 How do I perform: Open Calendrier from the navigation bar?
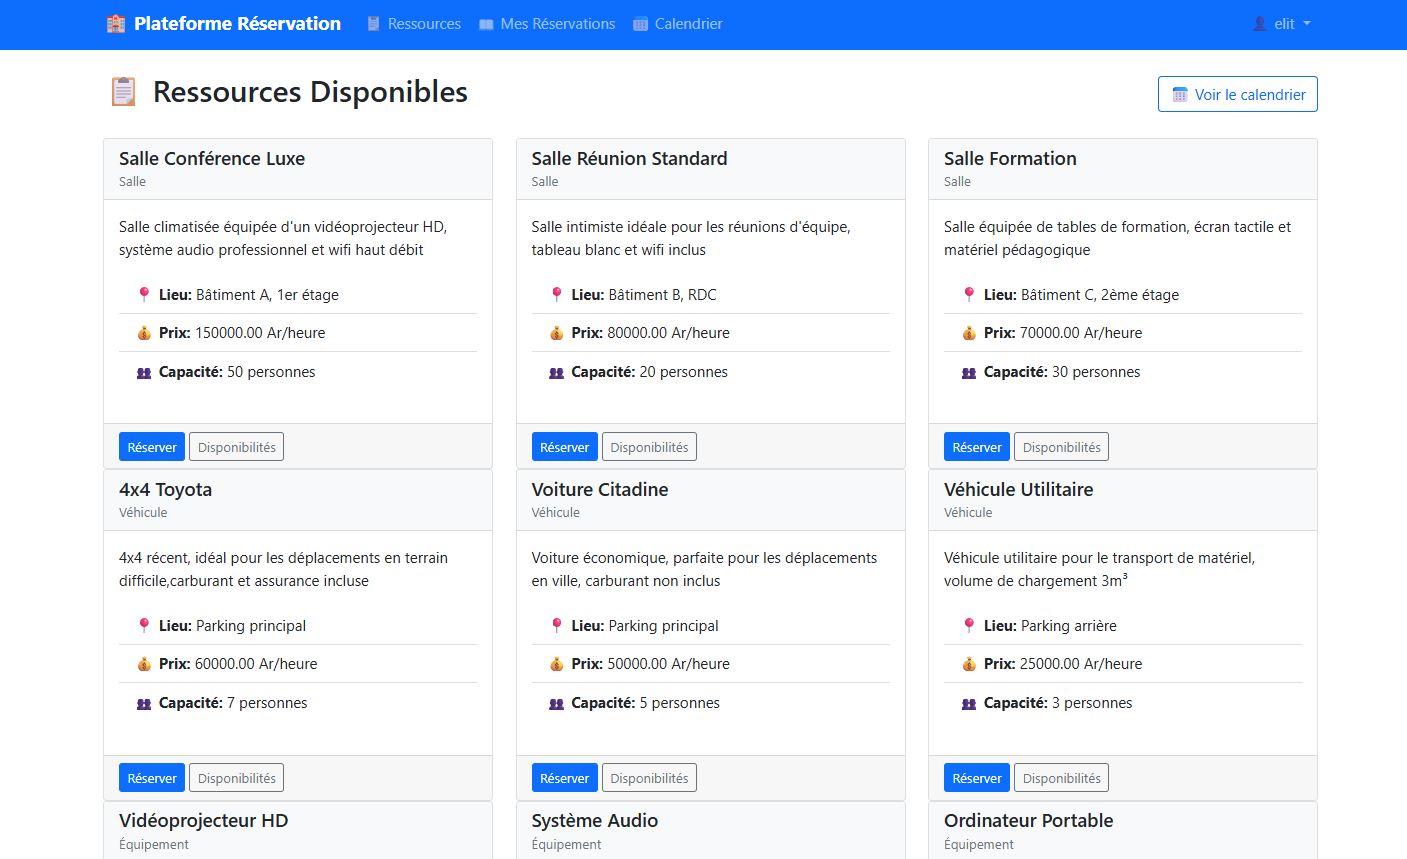[x=678, y=24]
